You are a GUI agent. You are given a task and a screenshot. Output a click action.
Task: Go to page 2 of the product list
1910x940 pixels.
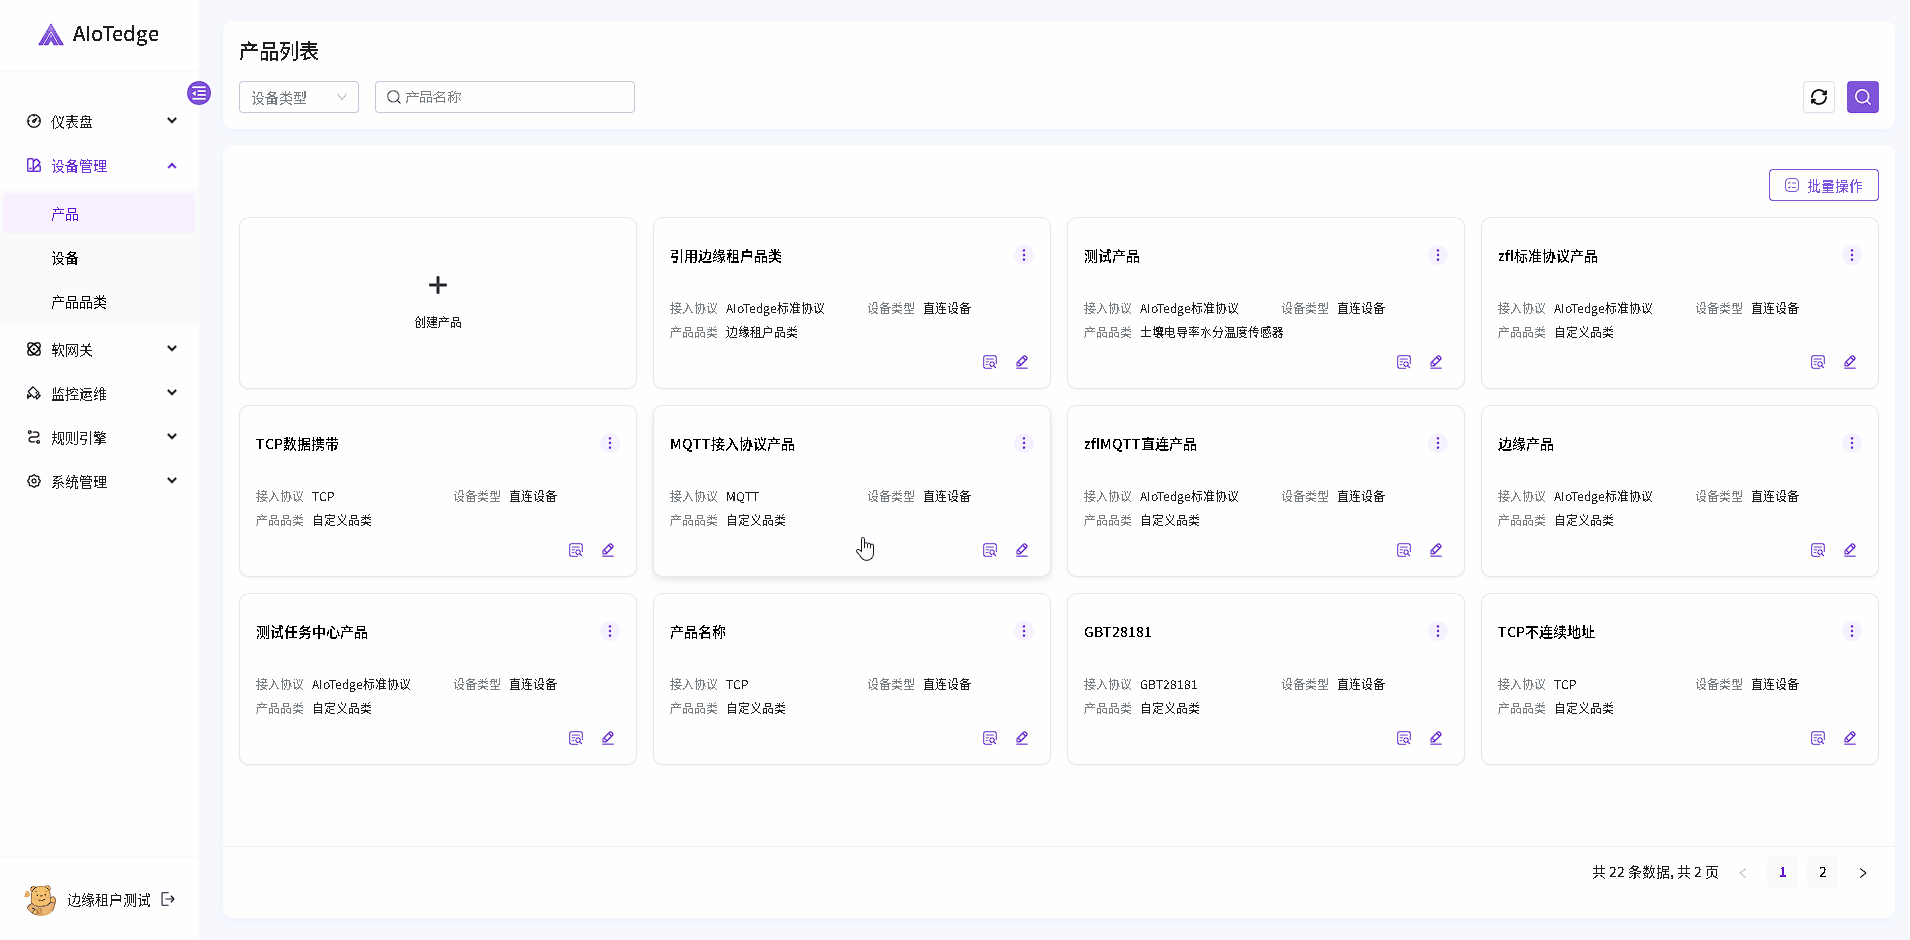tap(1822, 872)
